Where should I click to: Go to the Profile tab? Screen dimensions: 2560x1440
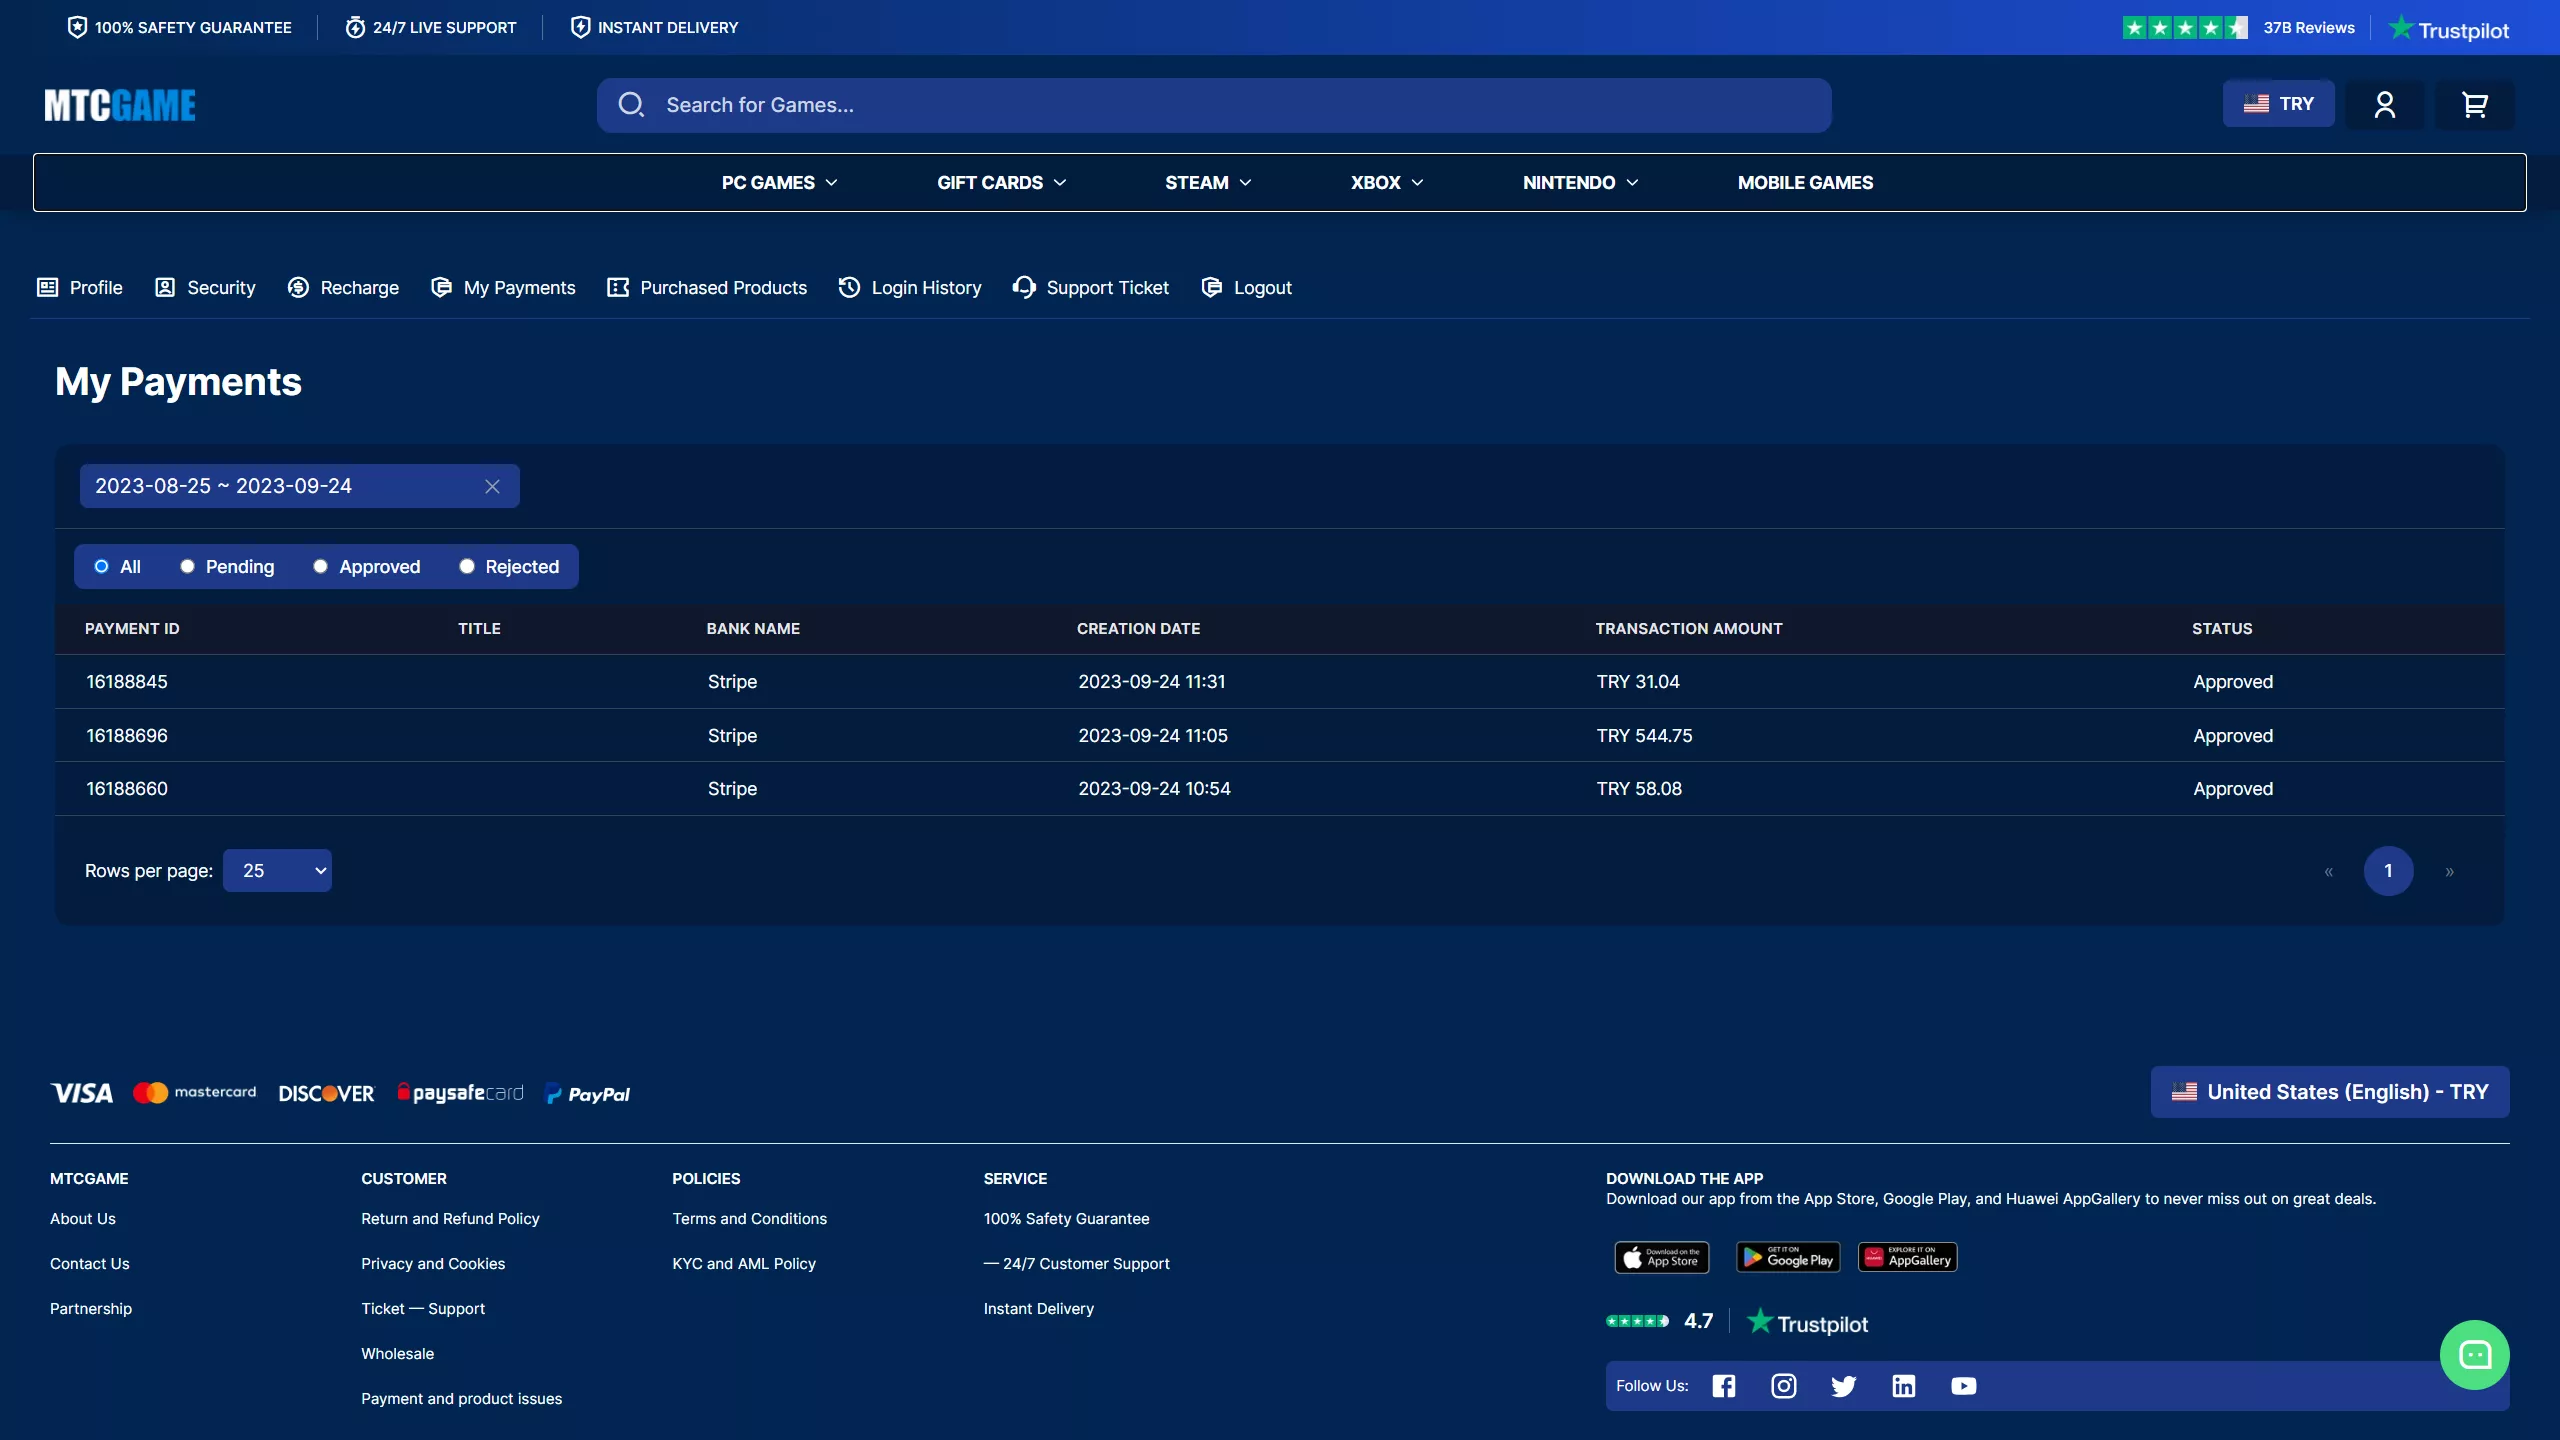pos(80,288)
